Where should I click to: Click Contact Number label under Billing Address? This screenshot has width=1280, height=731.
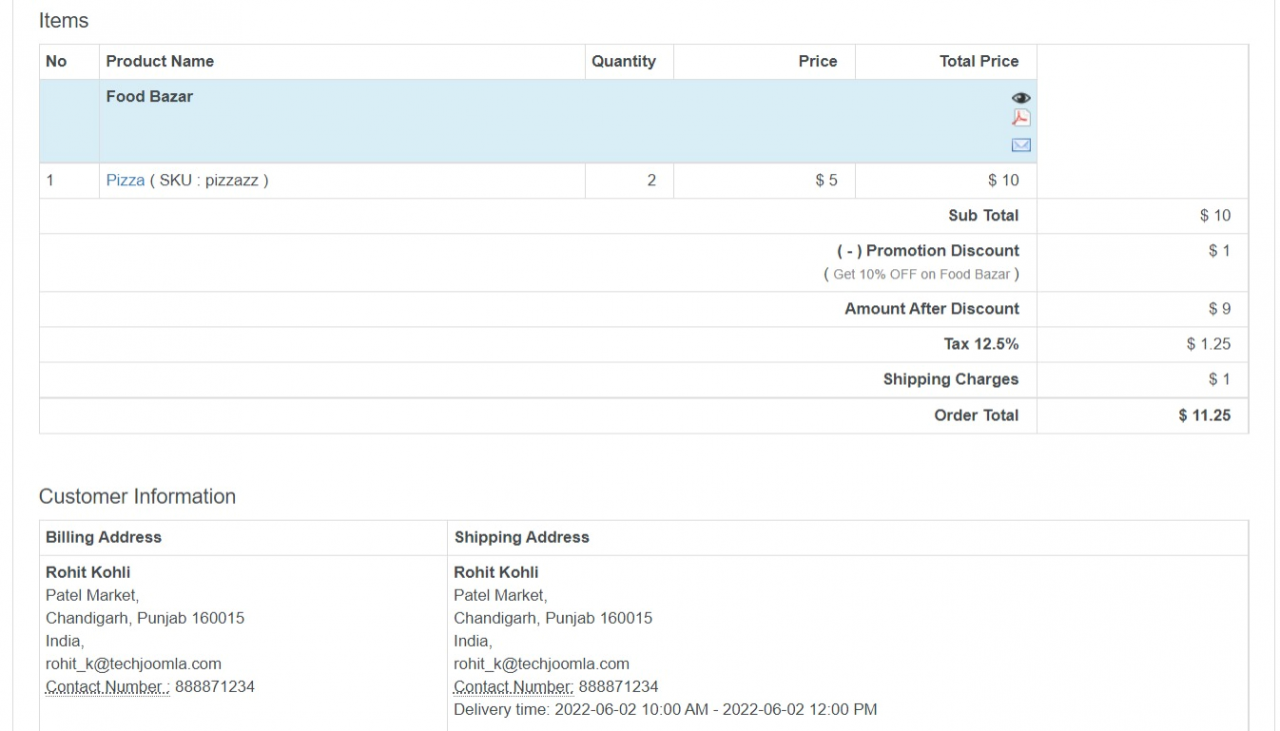click(107, 687)
